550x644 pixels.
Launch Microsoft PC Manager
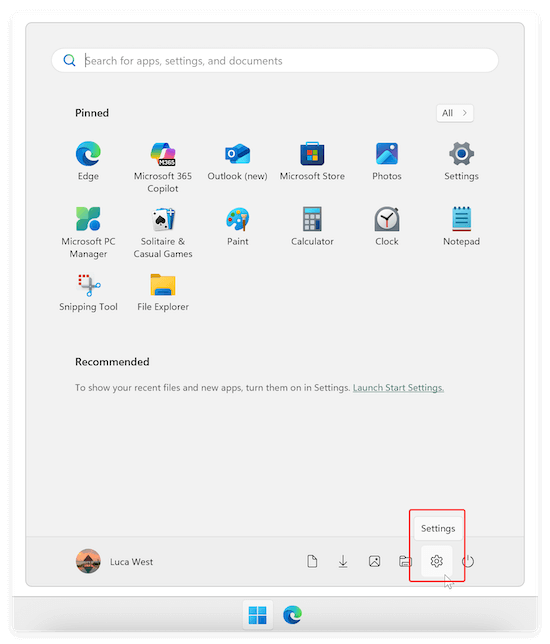pos(88,232)
